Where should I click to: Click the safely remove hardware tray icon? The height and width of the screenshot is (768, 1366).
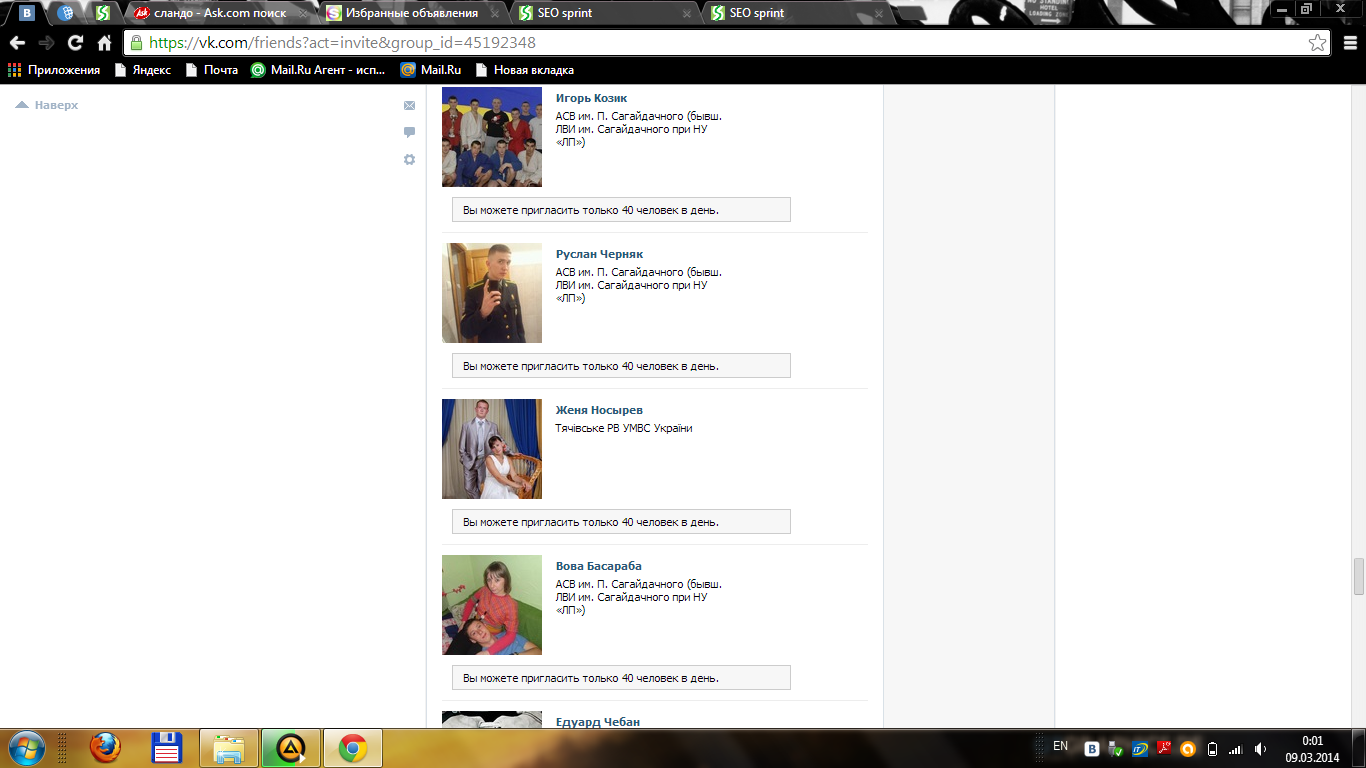tap(1116, 748)
